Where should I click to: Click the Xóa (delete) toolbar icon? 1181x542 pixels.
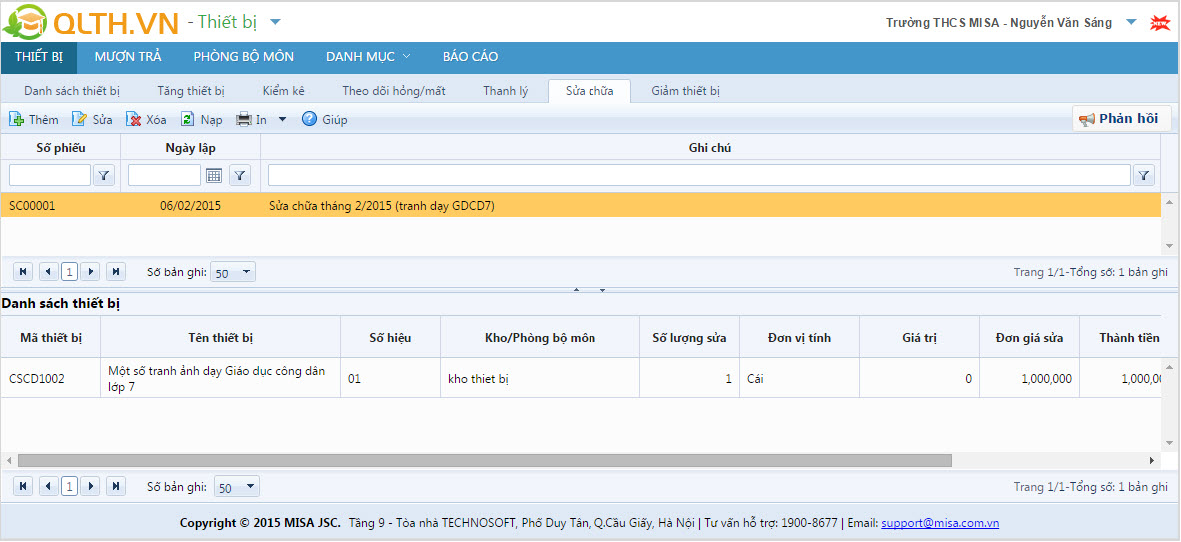134,119
